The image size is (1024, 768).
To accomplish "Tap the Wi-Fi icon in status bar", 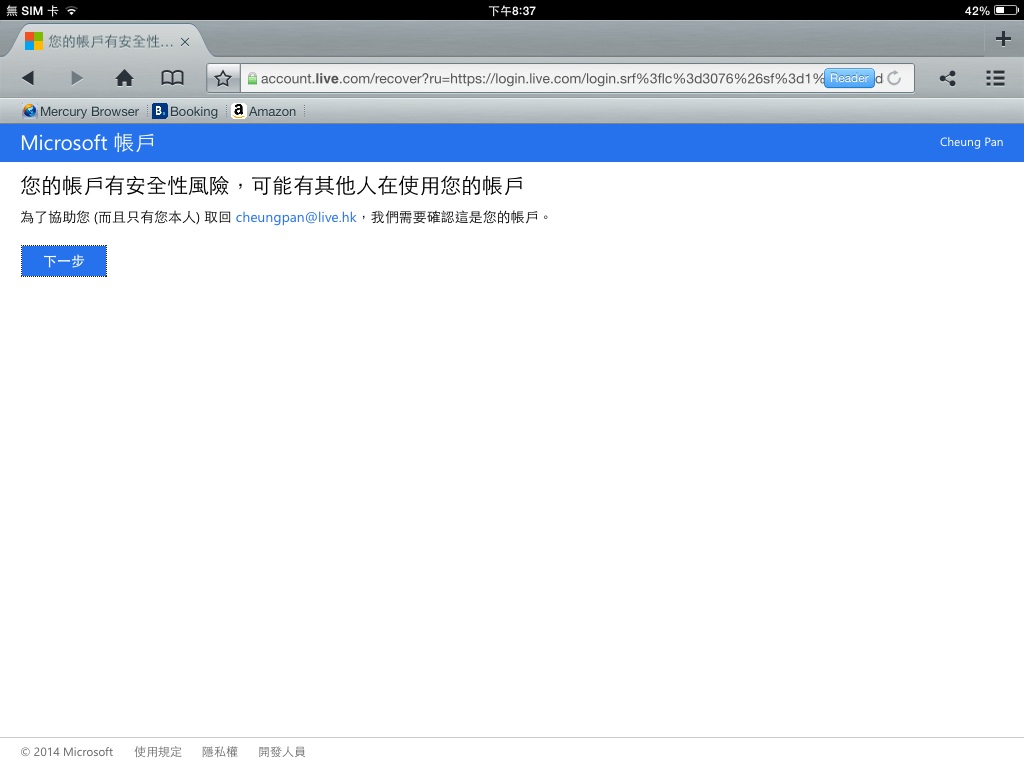I will pyautogui.click(x=71, y=10).
